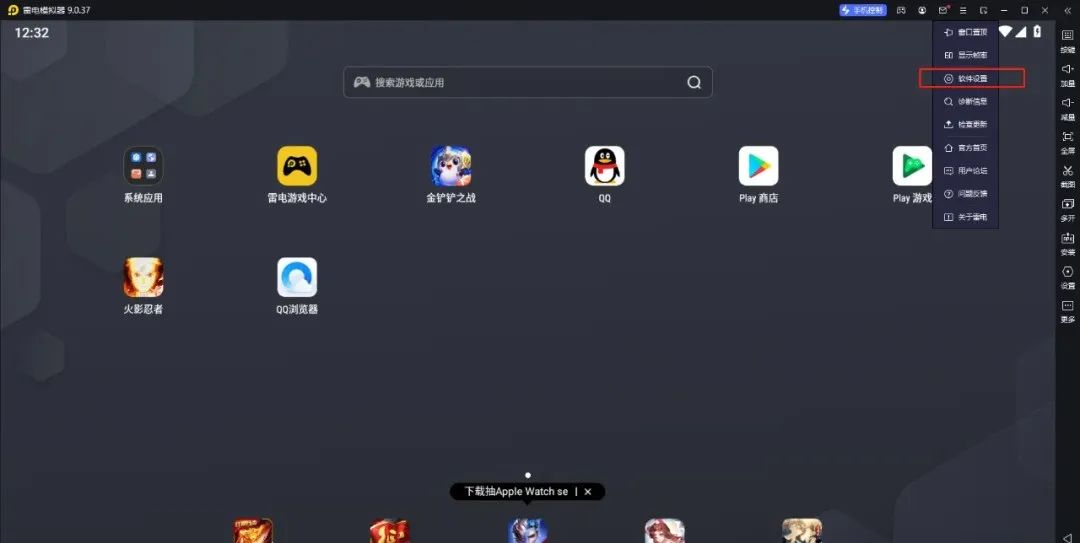The width and height of the screenshot is (1080, 543).
Task: Open the user account icon in title bar
Action: 922,10
